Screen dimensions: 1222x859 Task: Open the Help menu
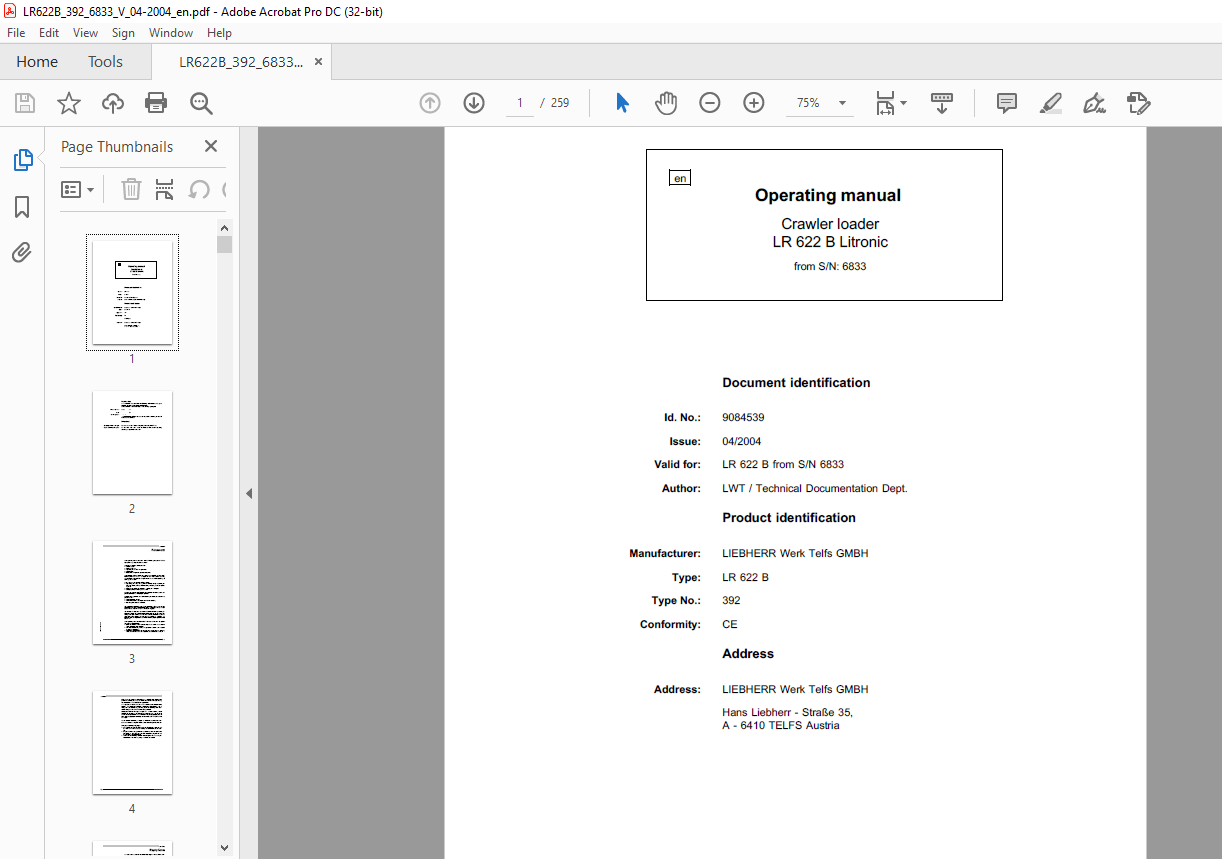(219, 33)
